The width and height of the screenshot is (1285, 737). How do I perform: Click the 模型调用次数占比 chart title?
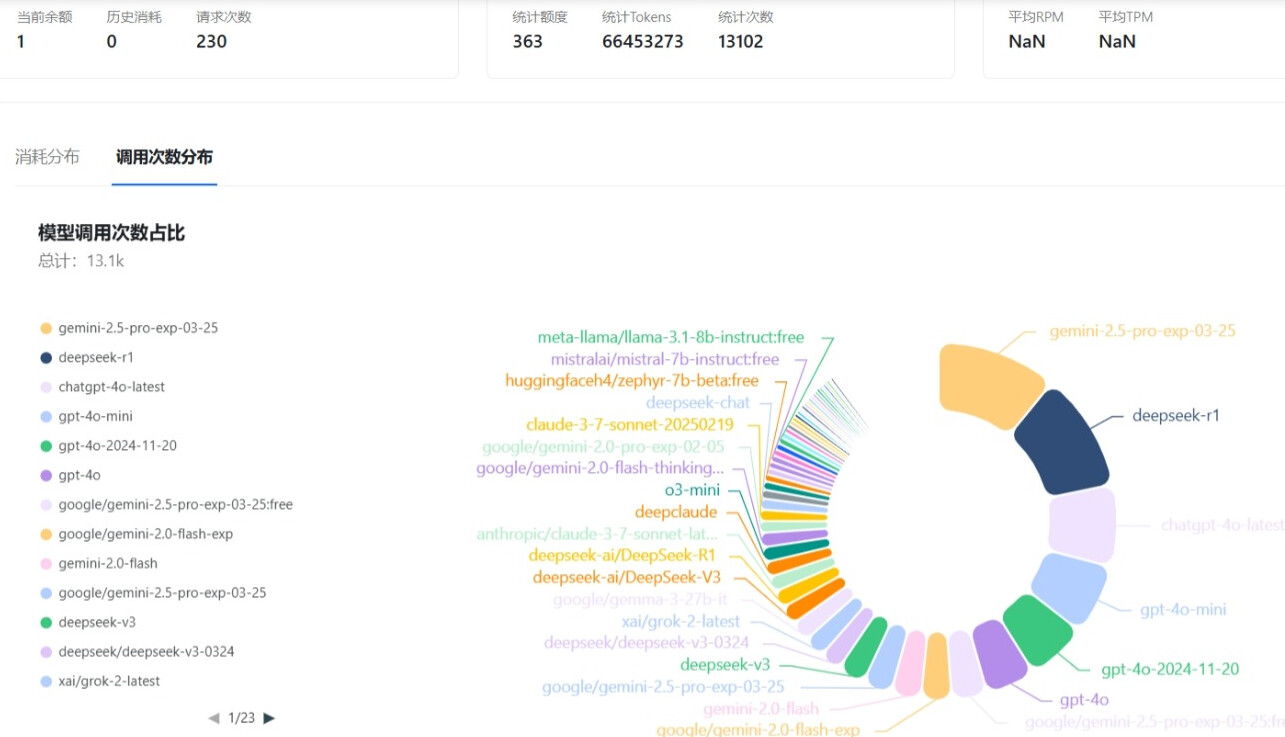111,233
